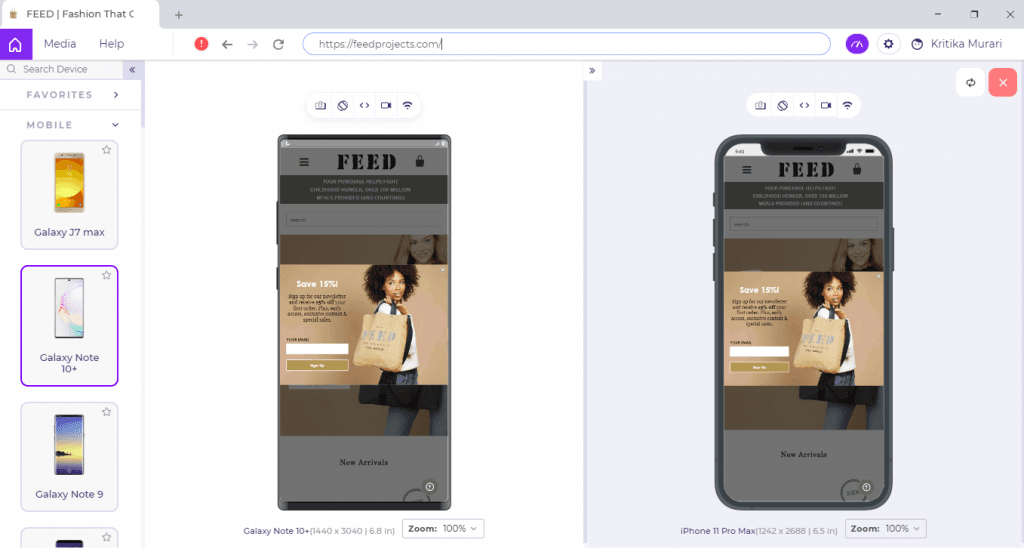Focus the feedprojects.com URL field
The image size is (1024, 549).
[x=566, y=44]
